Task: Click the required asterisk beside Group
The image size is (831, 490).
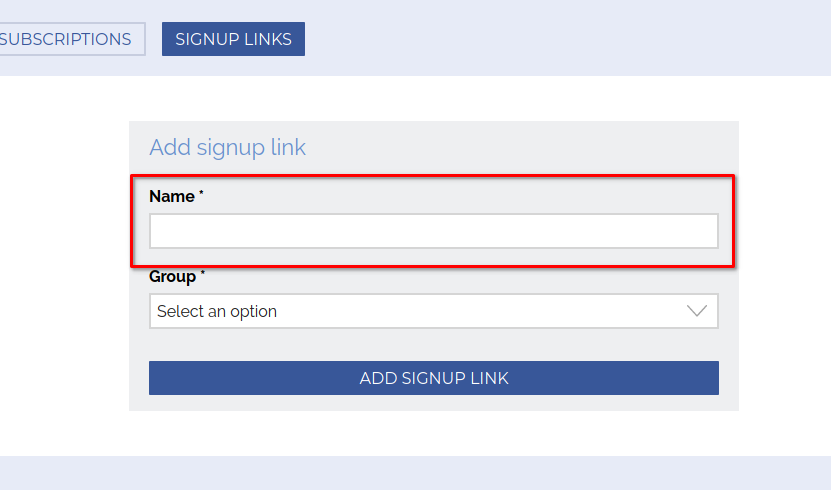Action: coord(203,273)
